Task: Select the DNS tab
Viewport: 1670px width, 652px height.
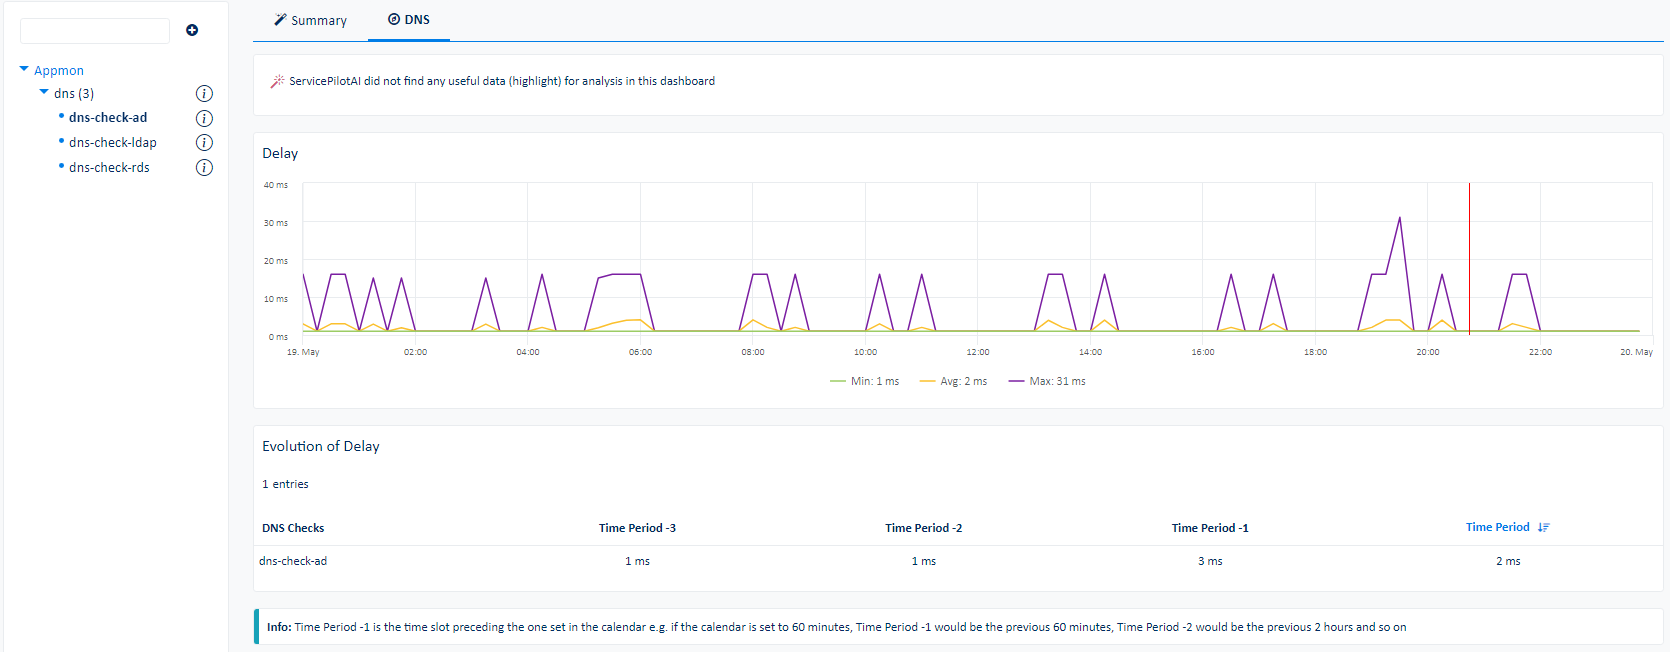Action: coord(409,20)
